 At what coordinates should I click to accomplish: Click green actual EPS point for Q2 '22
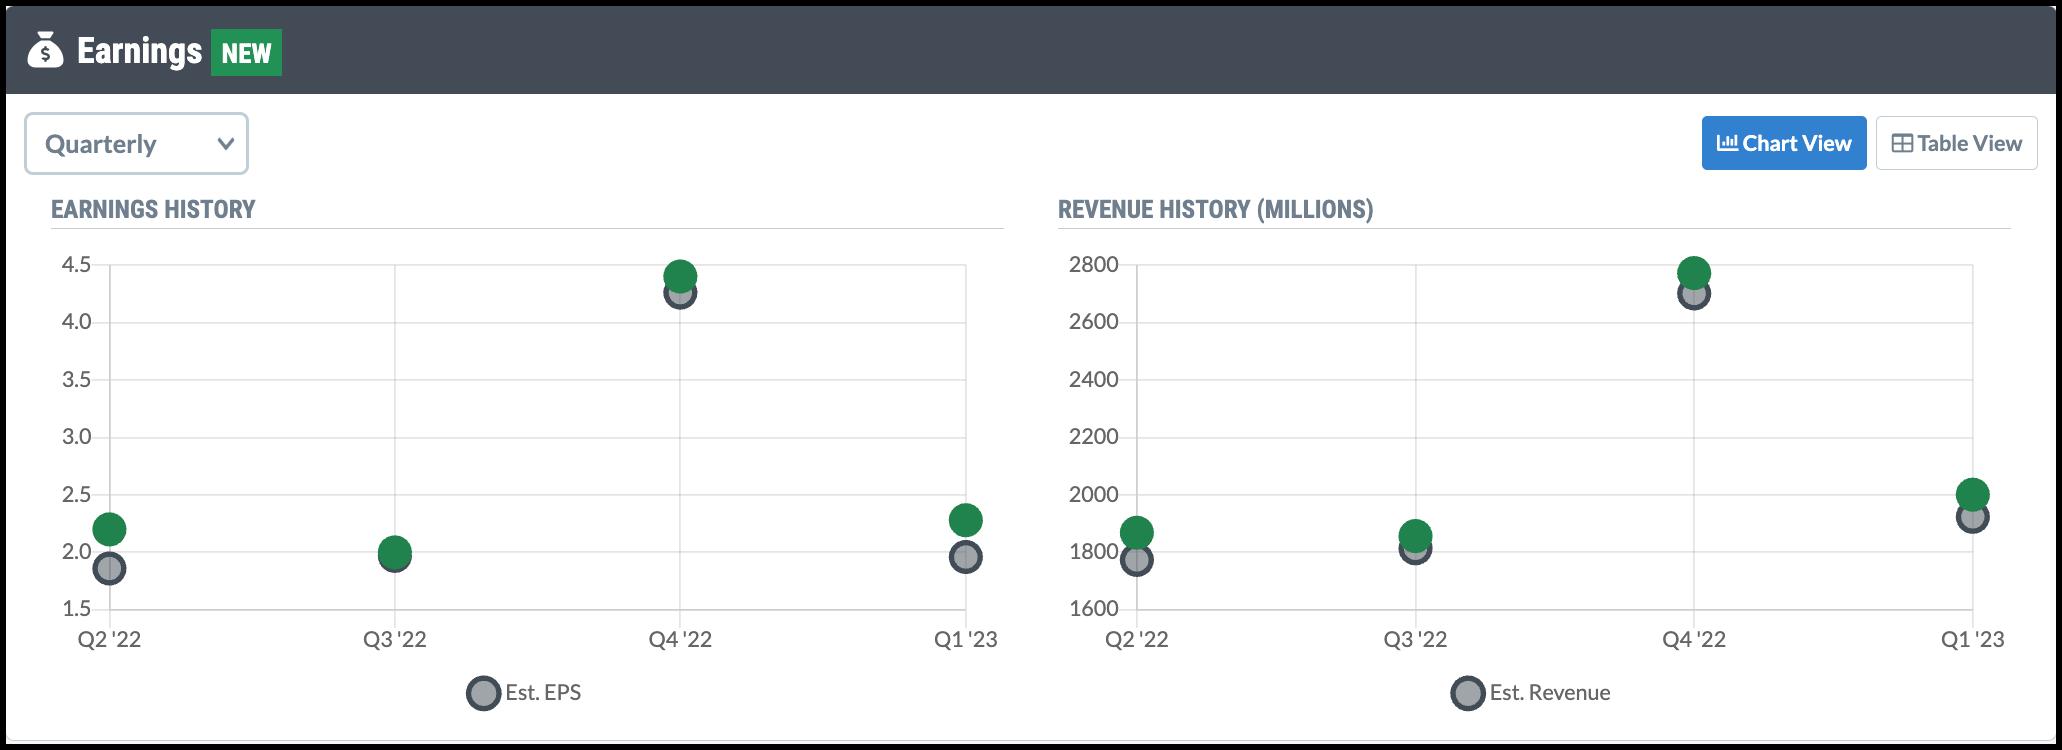[x=109, y=528]
